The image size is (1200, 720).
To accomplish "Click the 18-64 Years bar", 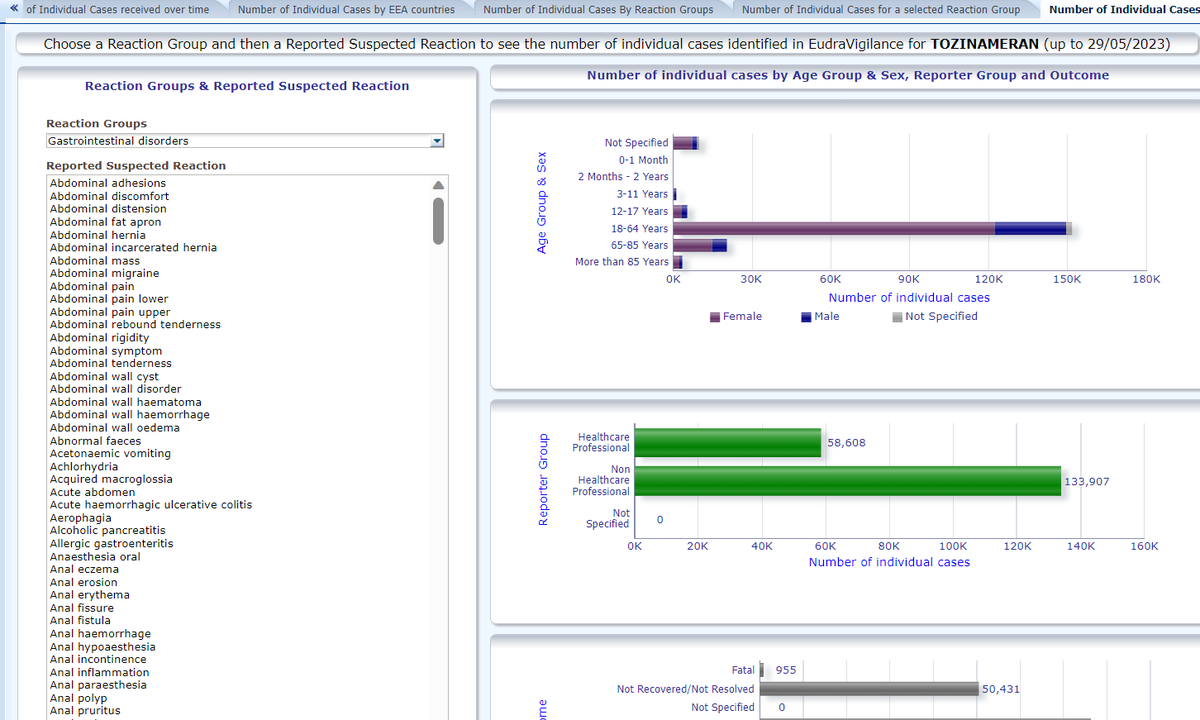I will click(x=870, y=228).
